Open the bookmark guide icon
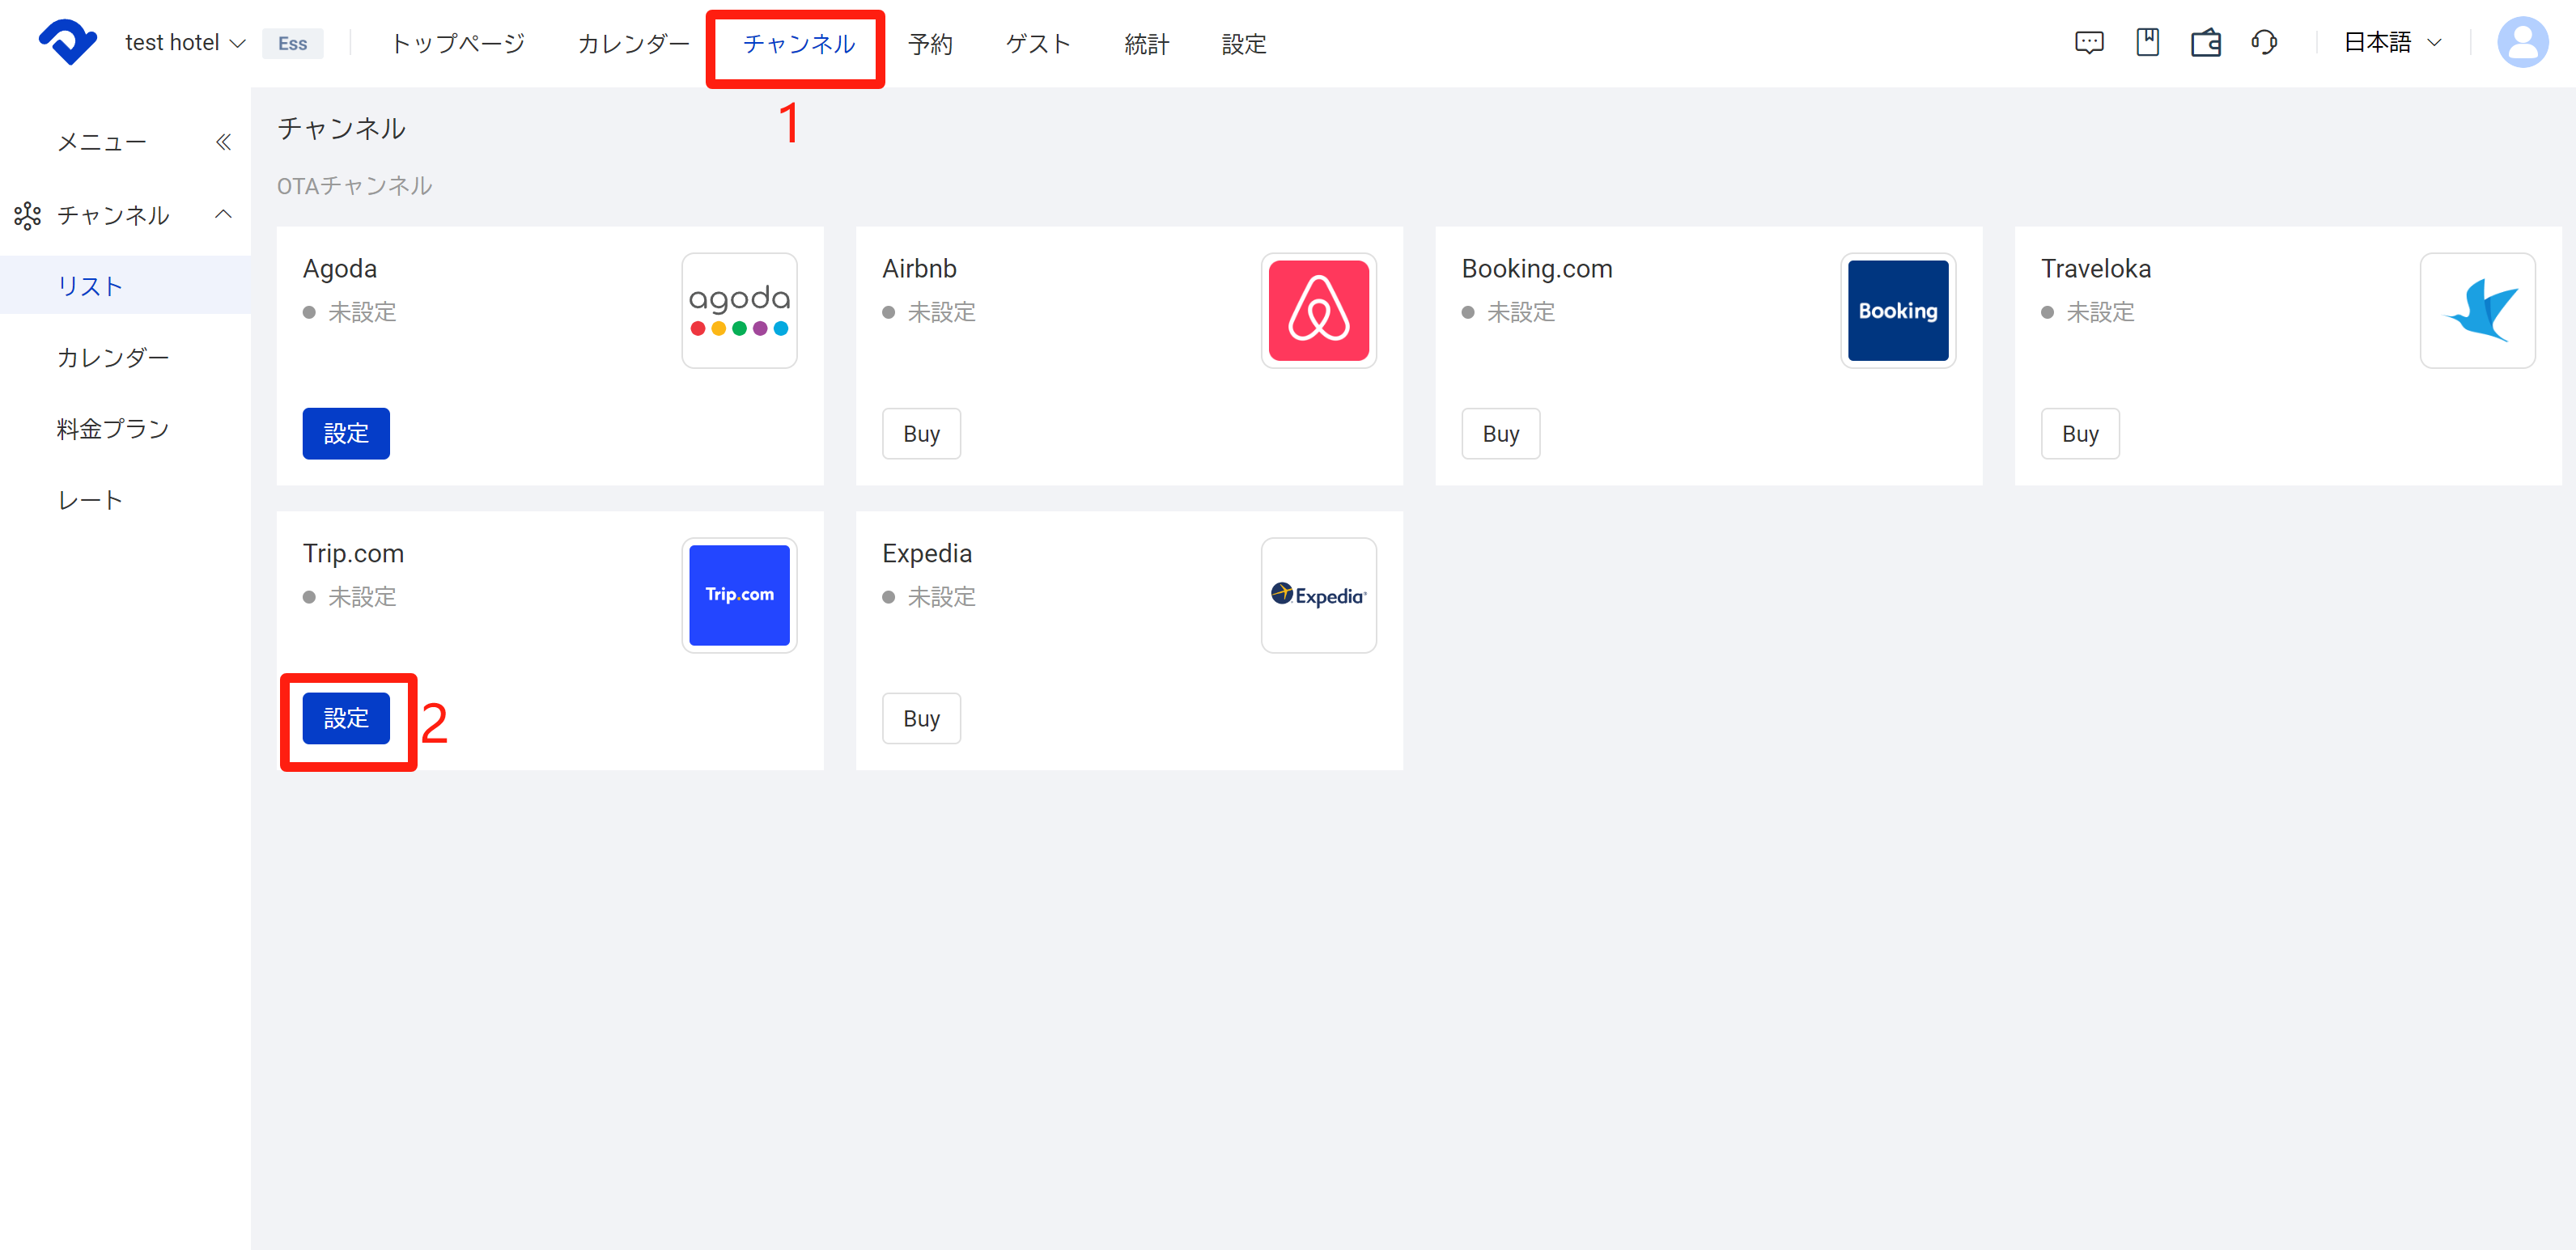This screenshot has height=1250, width=2576. (x=2147, y=42)
